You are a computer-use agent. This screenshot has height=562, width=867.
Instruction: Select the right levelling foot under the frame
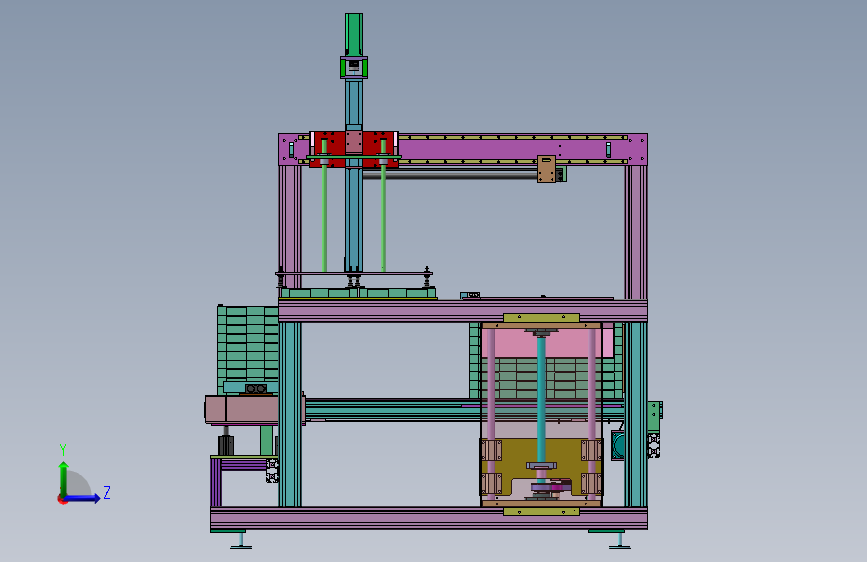tap(619, 540)
